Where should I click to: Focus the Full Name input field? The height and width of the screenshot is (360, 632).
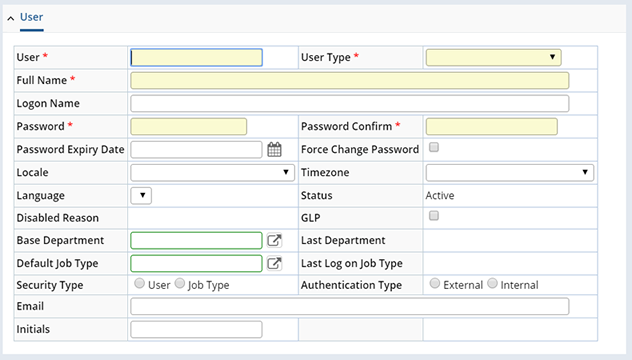349,81
